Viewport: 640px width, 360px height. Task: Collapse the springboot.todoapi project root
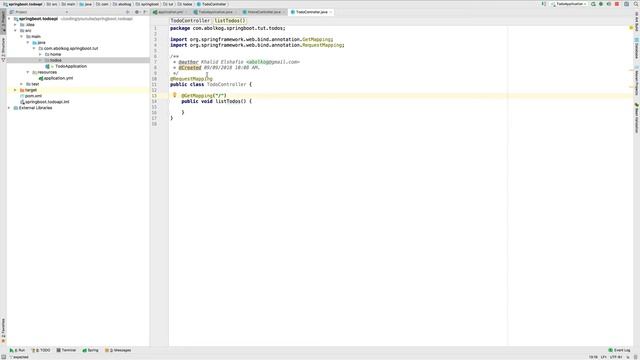tap(9, 19)
